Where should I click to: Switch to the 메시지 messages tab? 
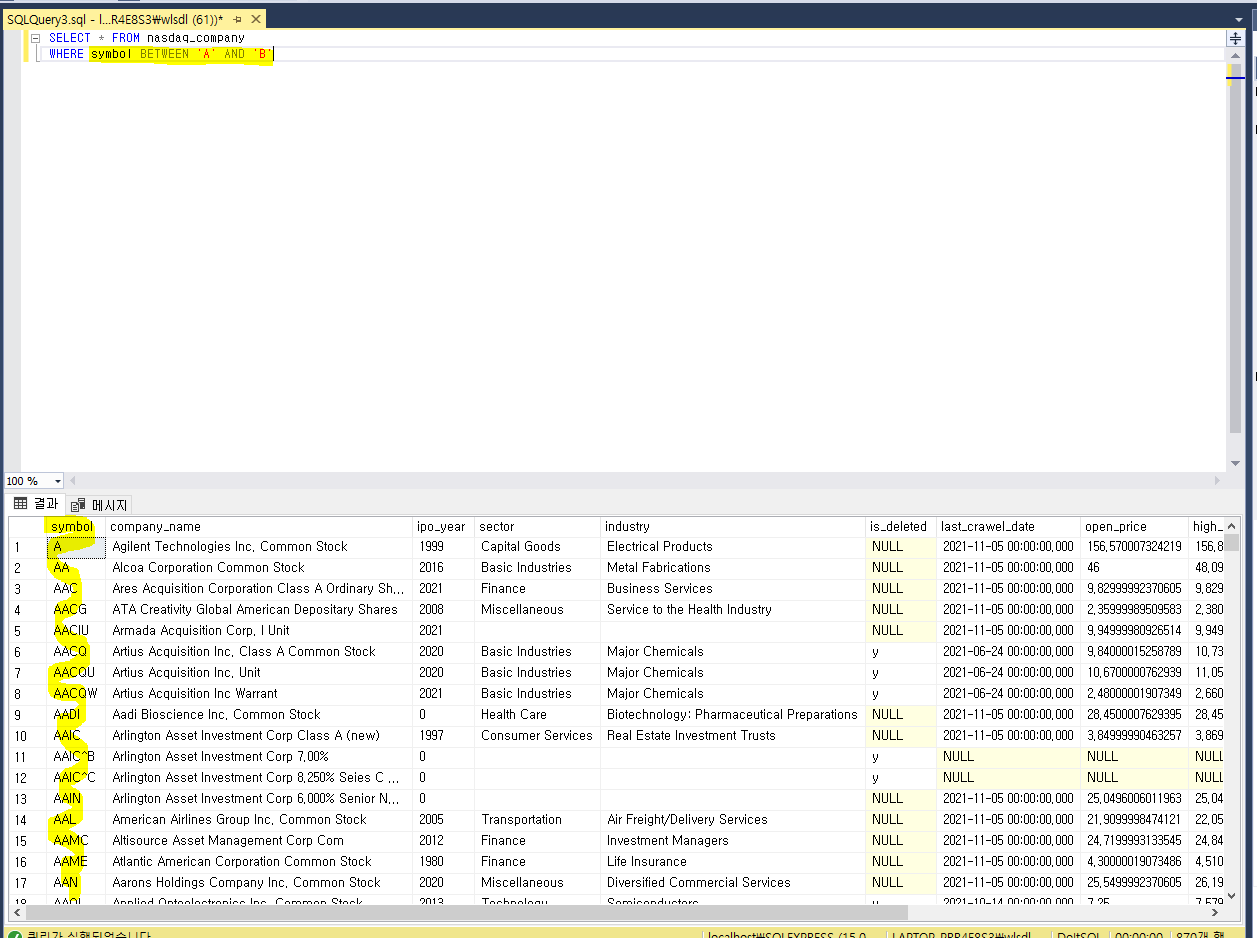click(x=99, y=505)
